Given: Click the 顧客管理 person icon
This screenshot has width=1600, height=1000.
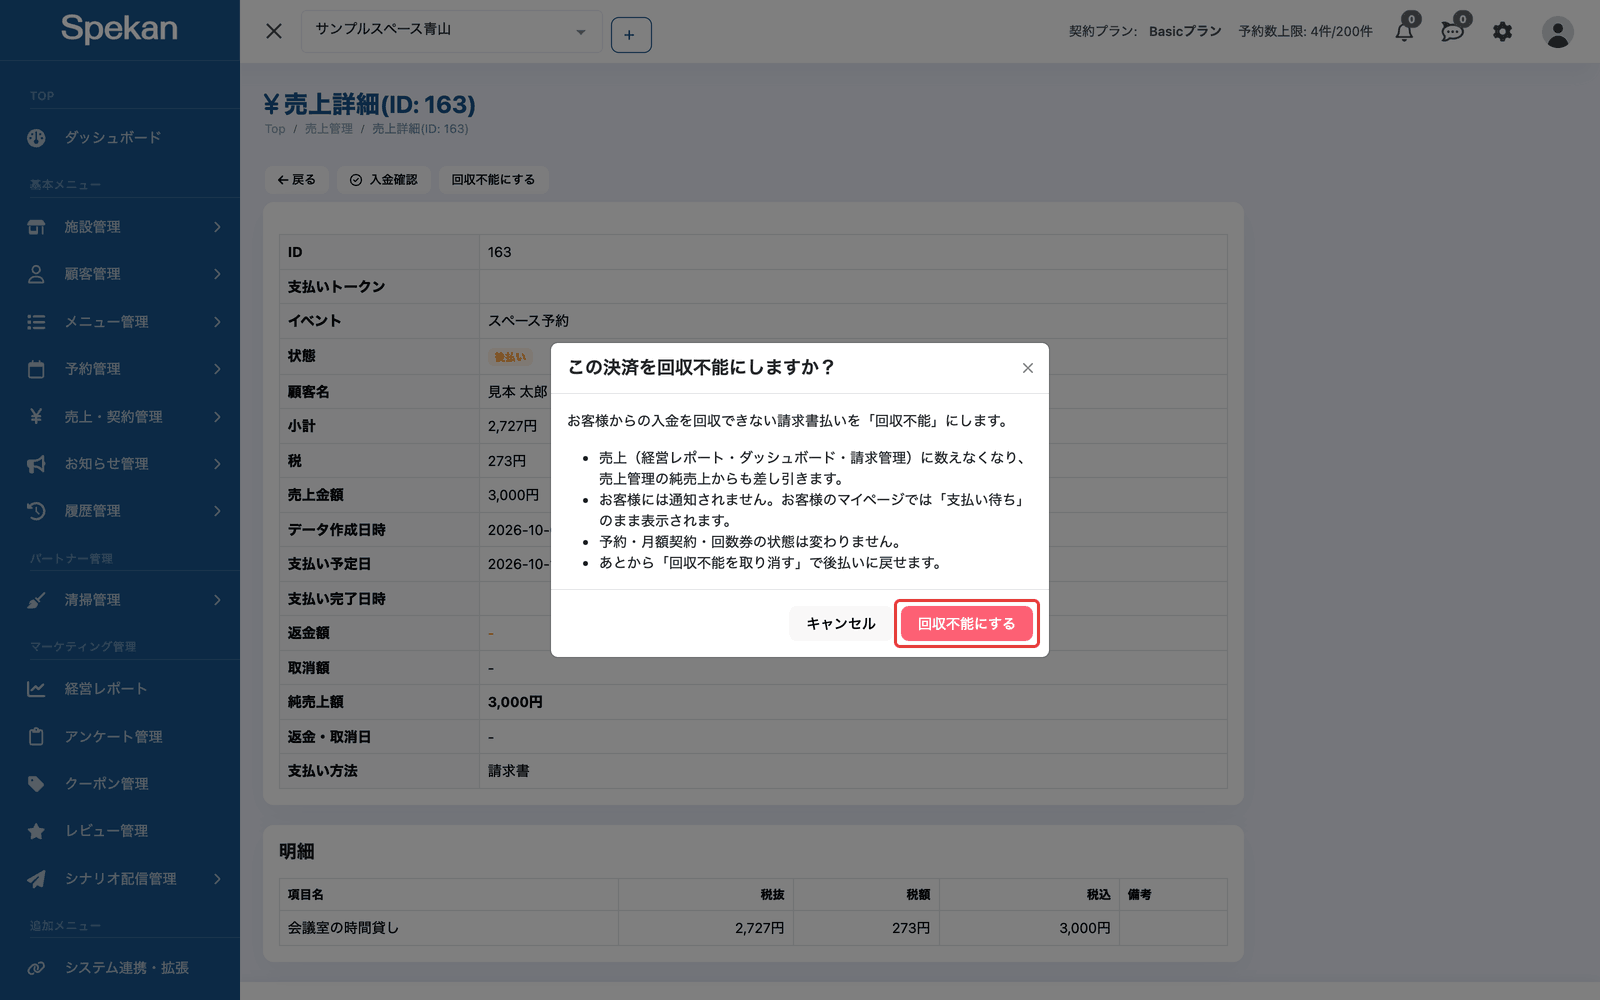Looking at the screenshot, I should (x=36, y=274).
